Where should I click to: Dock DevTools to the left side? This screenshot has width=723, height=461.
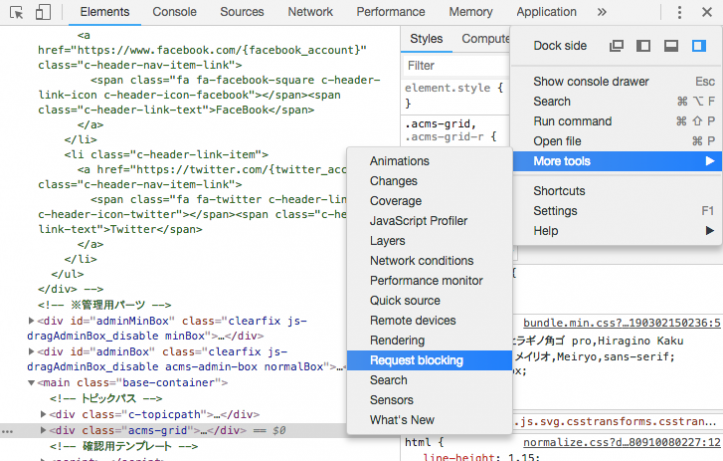coord(644,46)
